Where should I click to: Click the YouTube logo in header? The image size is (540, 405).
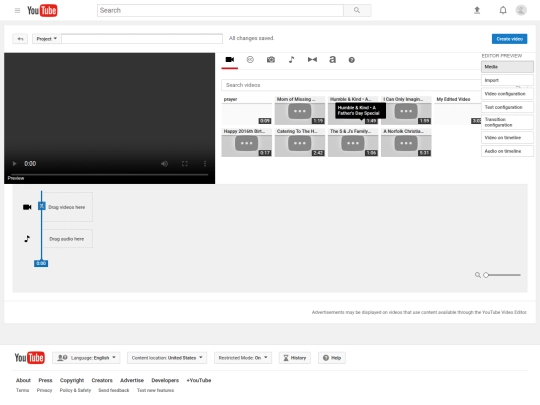coord(42,10)
